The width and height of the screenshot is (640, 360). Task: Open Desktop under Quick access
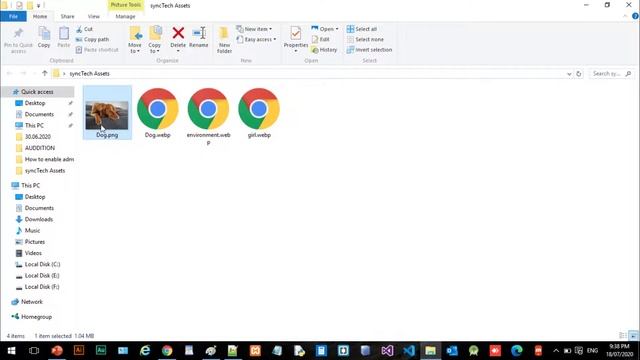coord(35,103)
